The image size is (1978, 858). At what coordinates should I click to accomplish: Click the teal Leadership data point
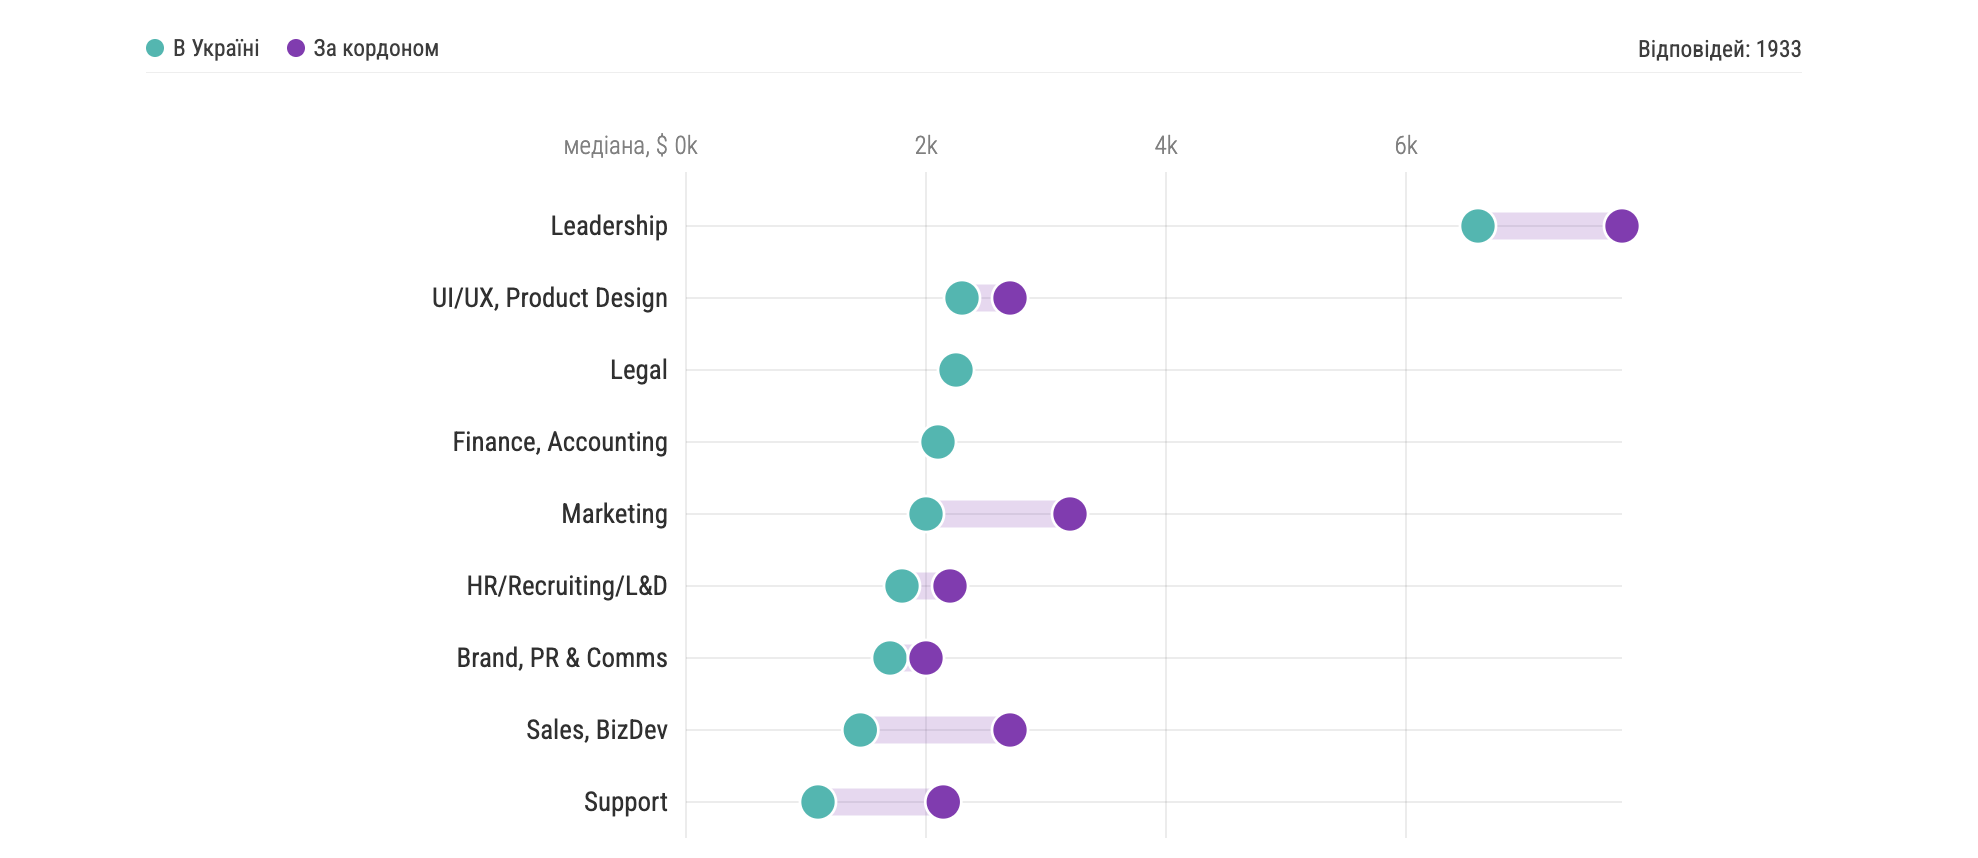1477,226
